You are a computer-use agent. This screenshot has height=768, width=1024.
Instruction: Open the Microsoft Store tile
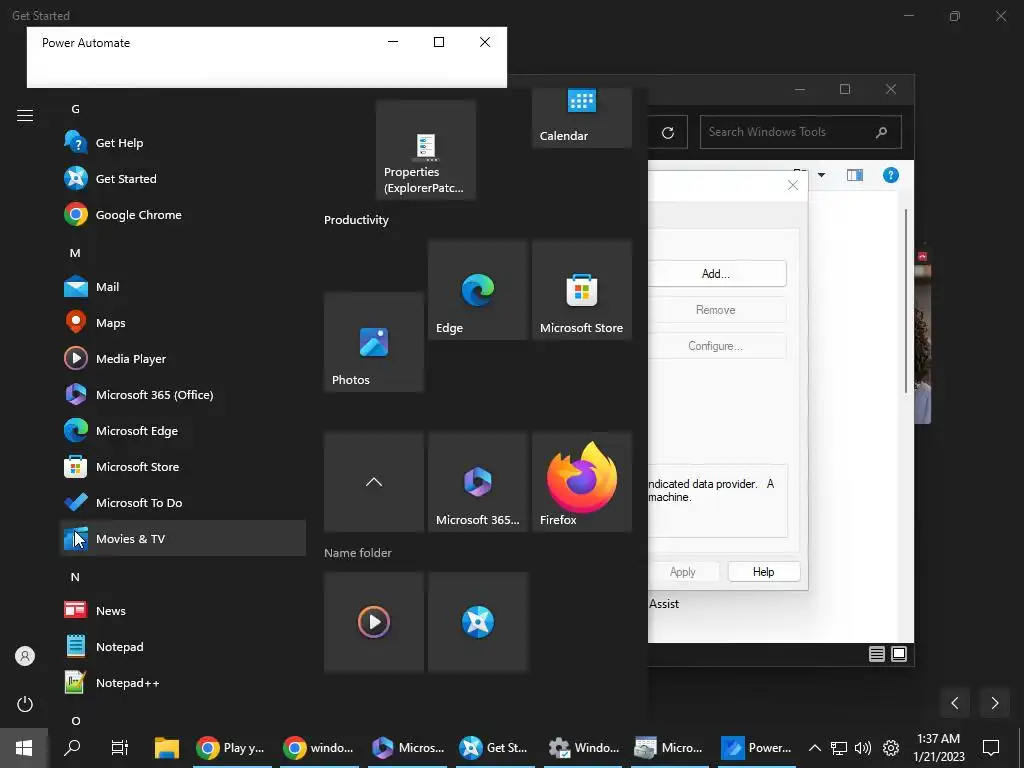click(x=582, y=290)
